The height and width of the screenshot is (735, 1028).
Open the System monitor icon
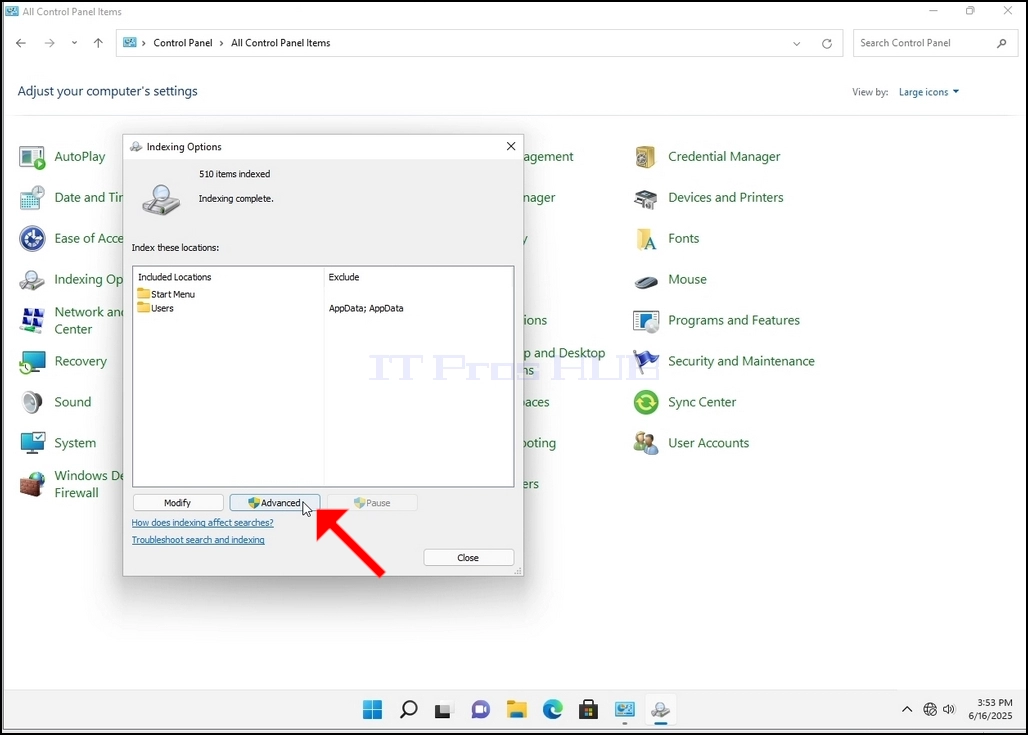point(32,443)
